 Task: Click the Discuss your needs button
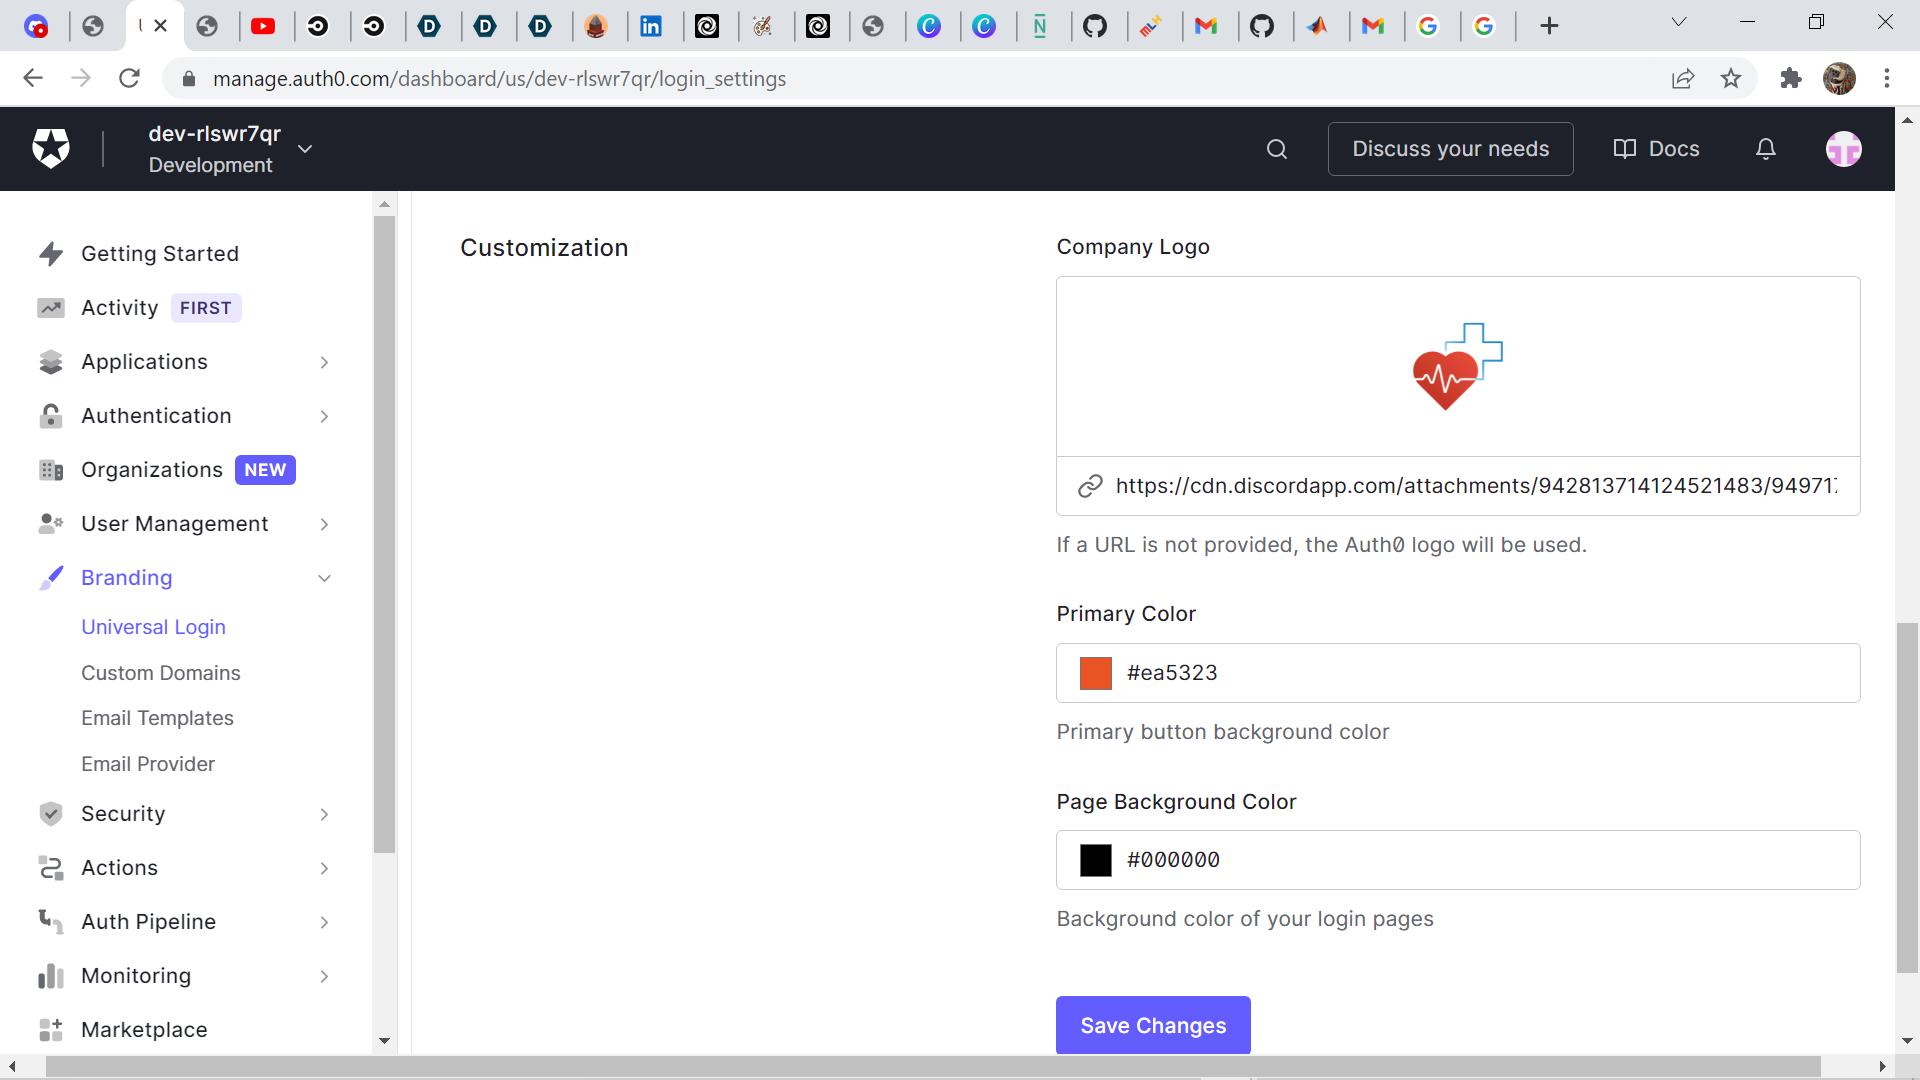point(1450,149)
